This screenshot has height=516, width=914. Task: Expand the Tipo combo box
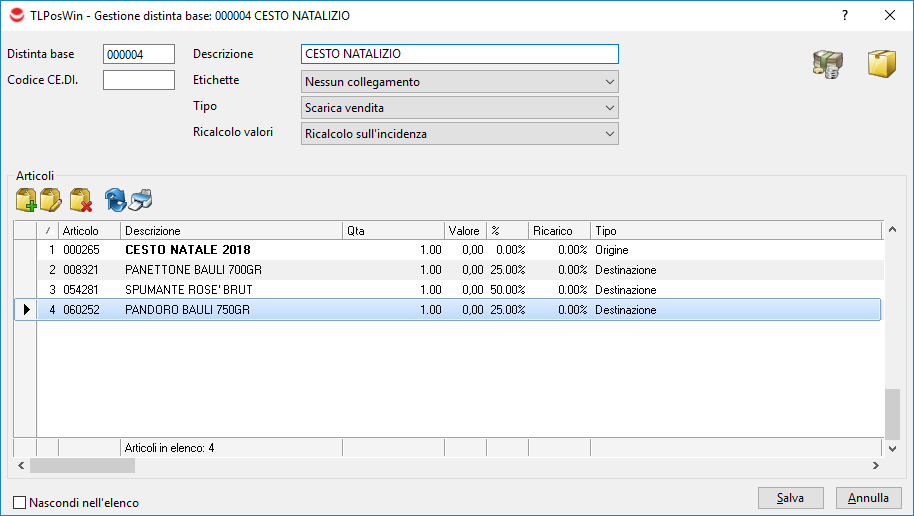point(459,108)
